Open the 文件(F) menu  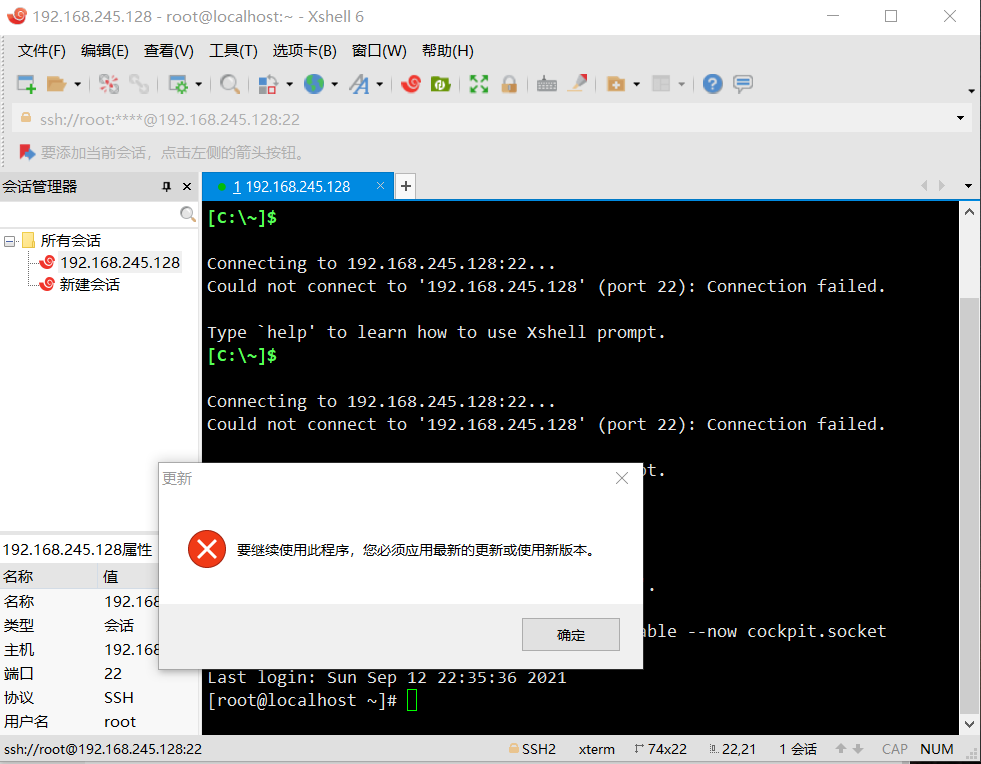pos(41,51)
